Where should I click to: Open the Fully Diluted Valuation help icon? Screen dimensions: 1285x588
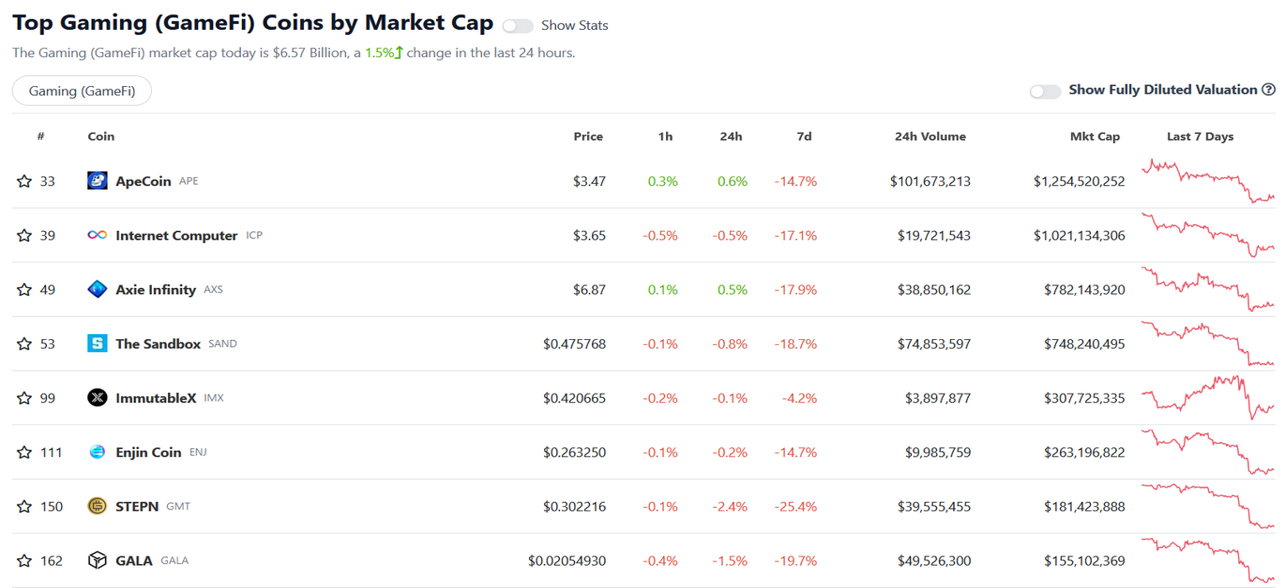[1269, 90]
